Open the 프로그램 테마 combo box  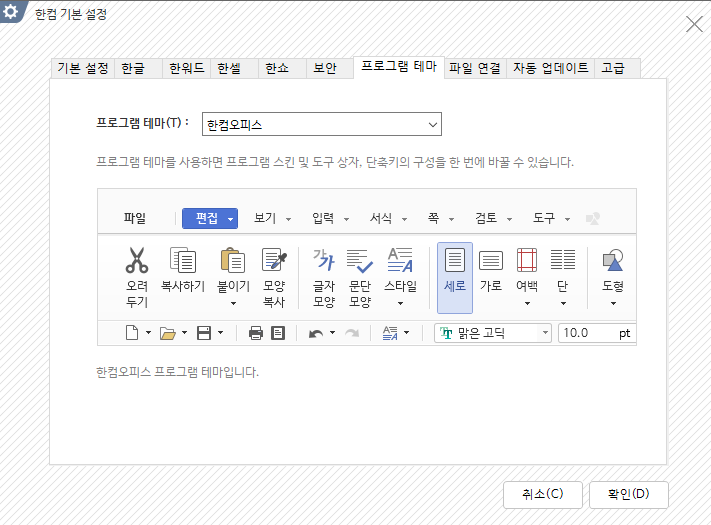coord(321,124)
